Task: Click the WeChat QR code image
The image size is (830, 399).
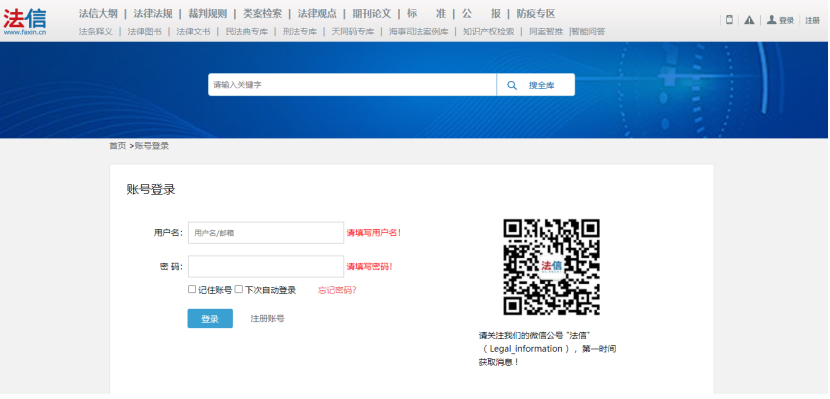Action: pyautogui.click(x=551, y=267)
